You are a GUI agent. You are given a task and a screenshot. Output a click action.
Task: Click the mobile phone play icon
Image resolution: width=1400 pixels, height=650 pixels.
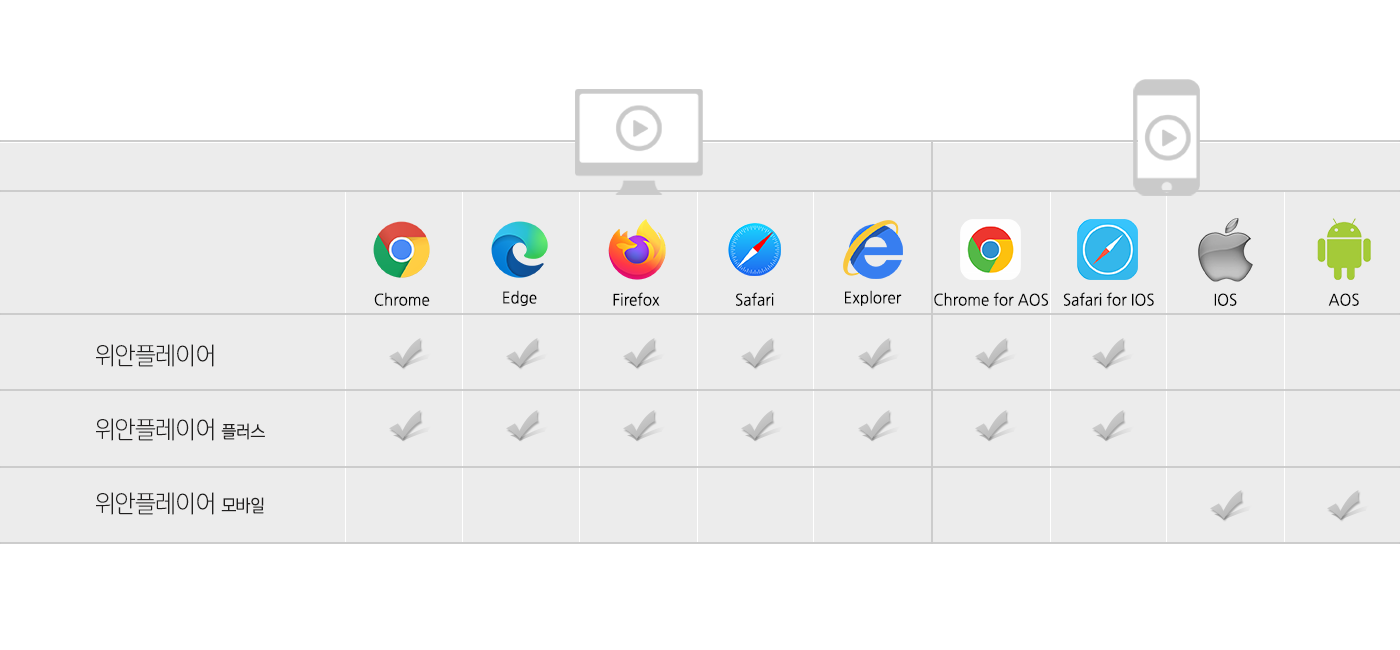click(x=1166, y=137)
